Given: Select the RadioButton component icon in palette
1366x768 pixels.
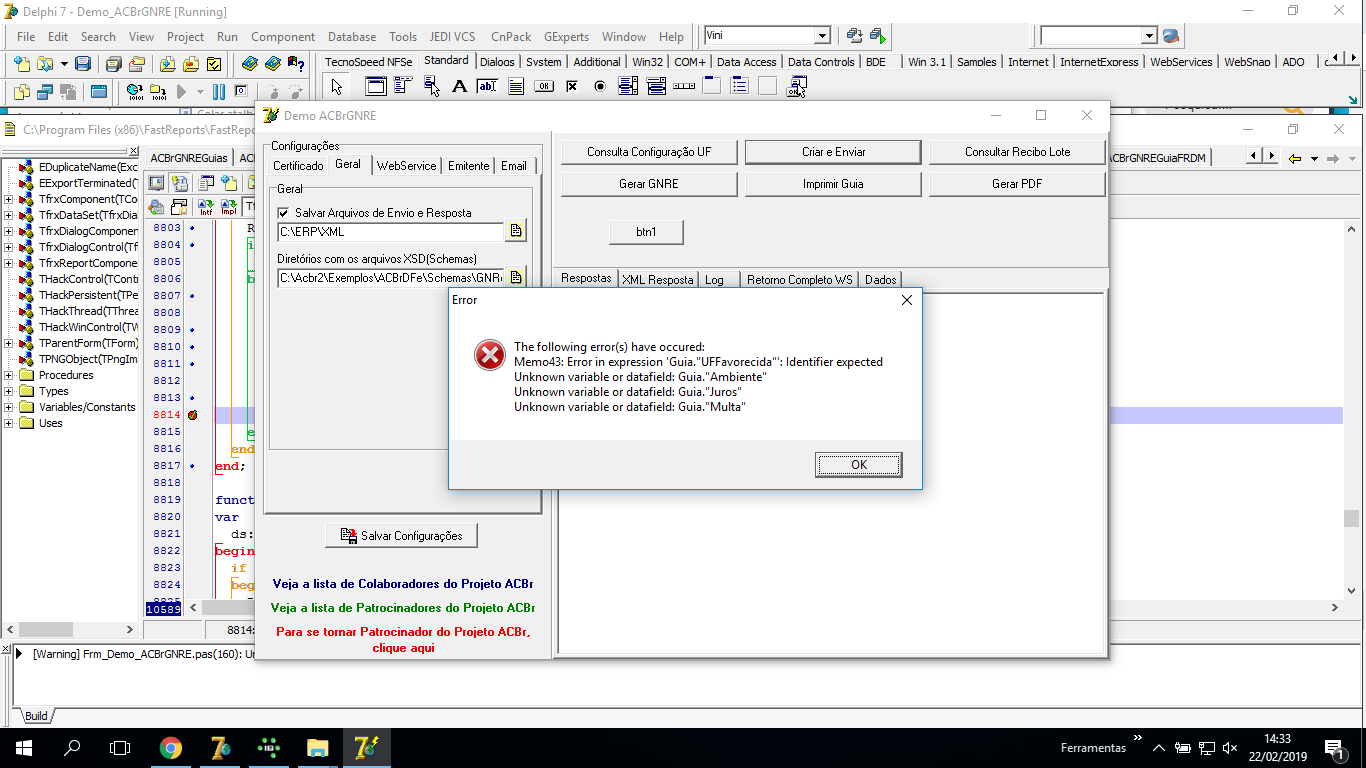Looking at the screenshot, I should pos(600,86).
